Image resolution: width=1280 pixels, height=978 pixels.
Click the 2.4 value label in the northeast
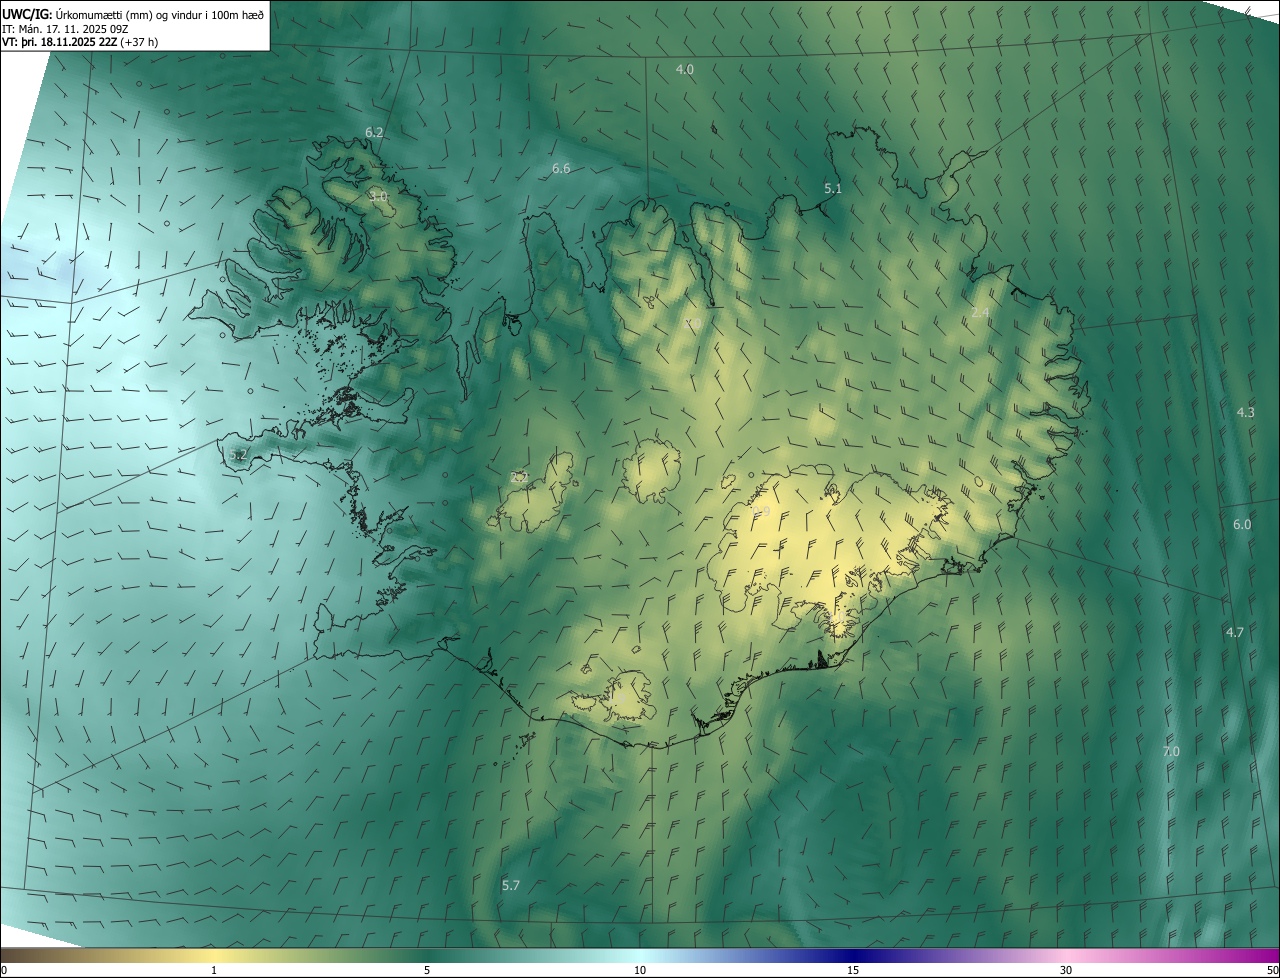coord(980,313)
